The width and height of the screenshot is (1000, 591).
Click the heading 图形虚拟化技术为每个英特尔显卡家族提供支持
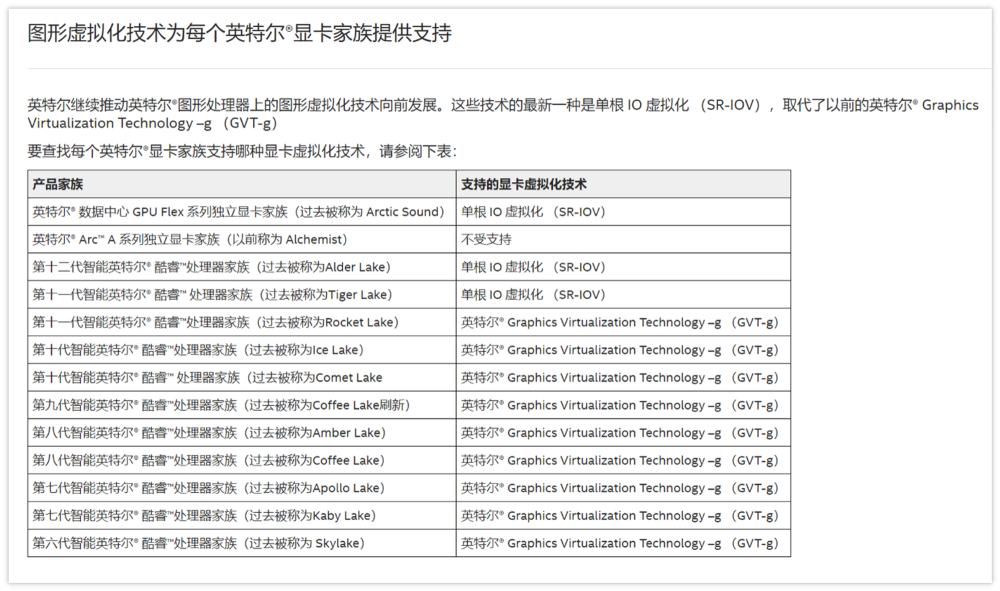point(239,33)
